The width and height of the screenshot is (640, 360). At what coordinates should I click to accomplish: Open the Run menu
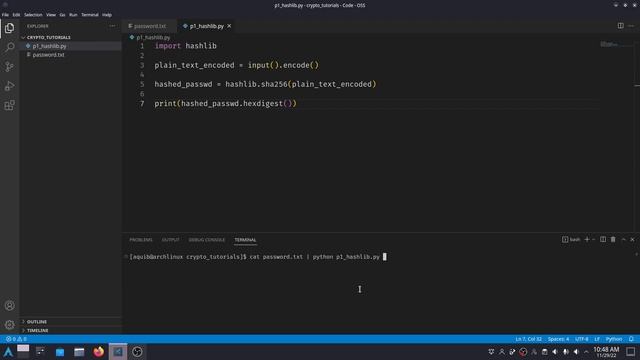(73, 15)
